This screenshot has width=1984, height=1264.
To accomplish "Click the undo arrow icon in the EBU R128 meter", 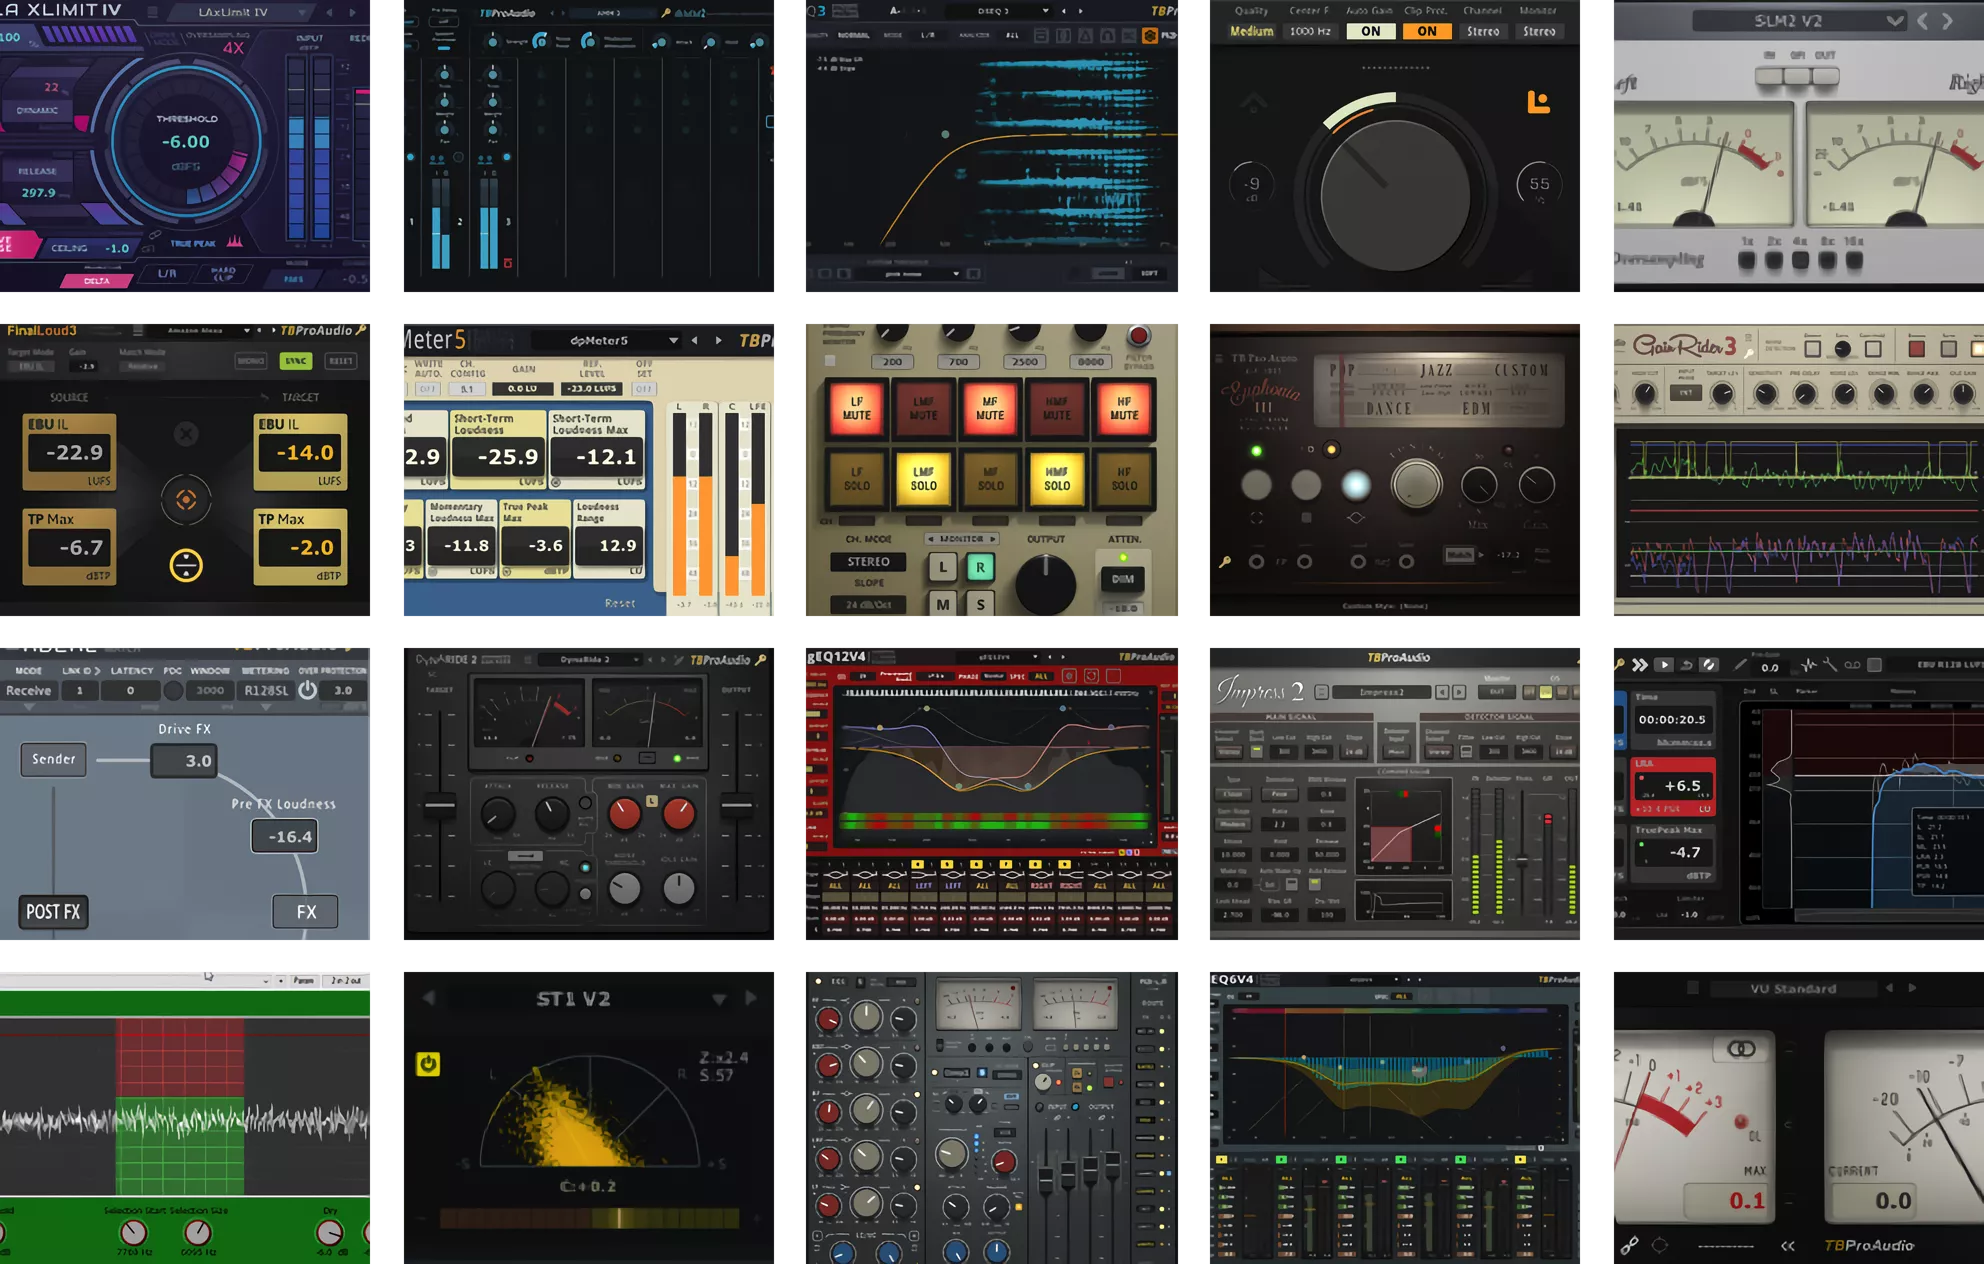I will pos(1687,665).
